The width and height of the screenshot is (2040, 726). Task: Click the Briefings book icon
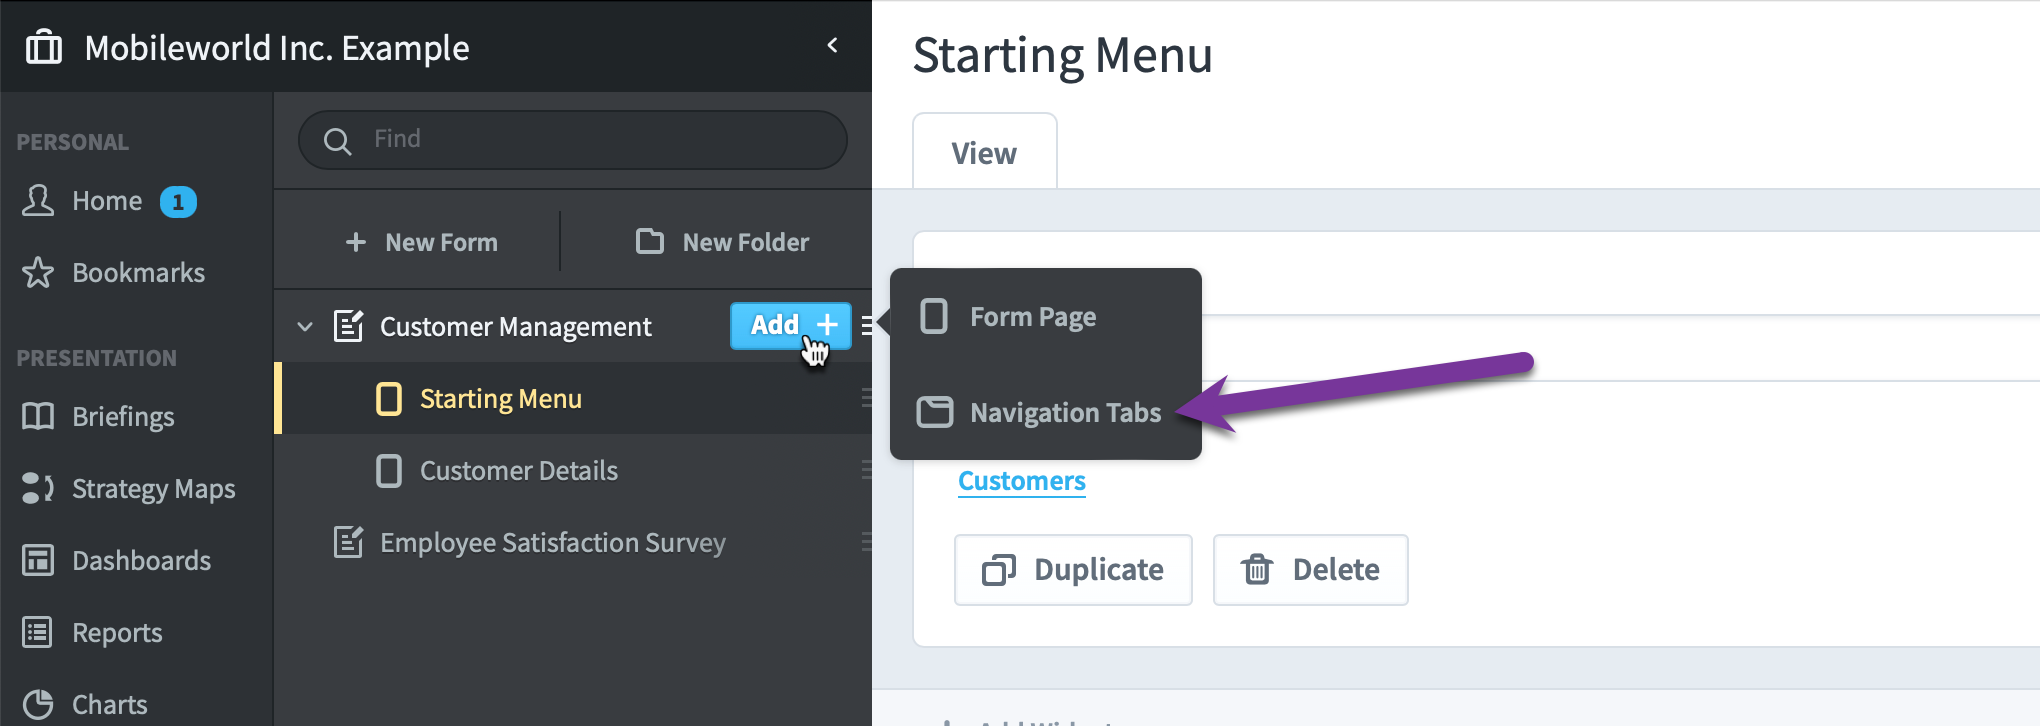pyautogui.click(x=38, y=416)
